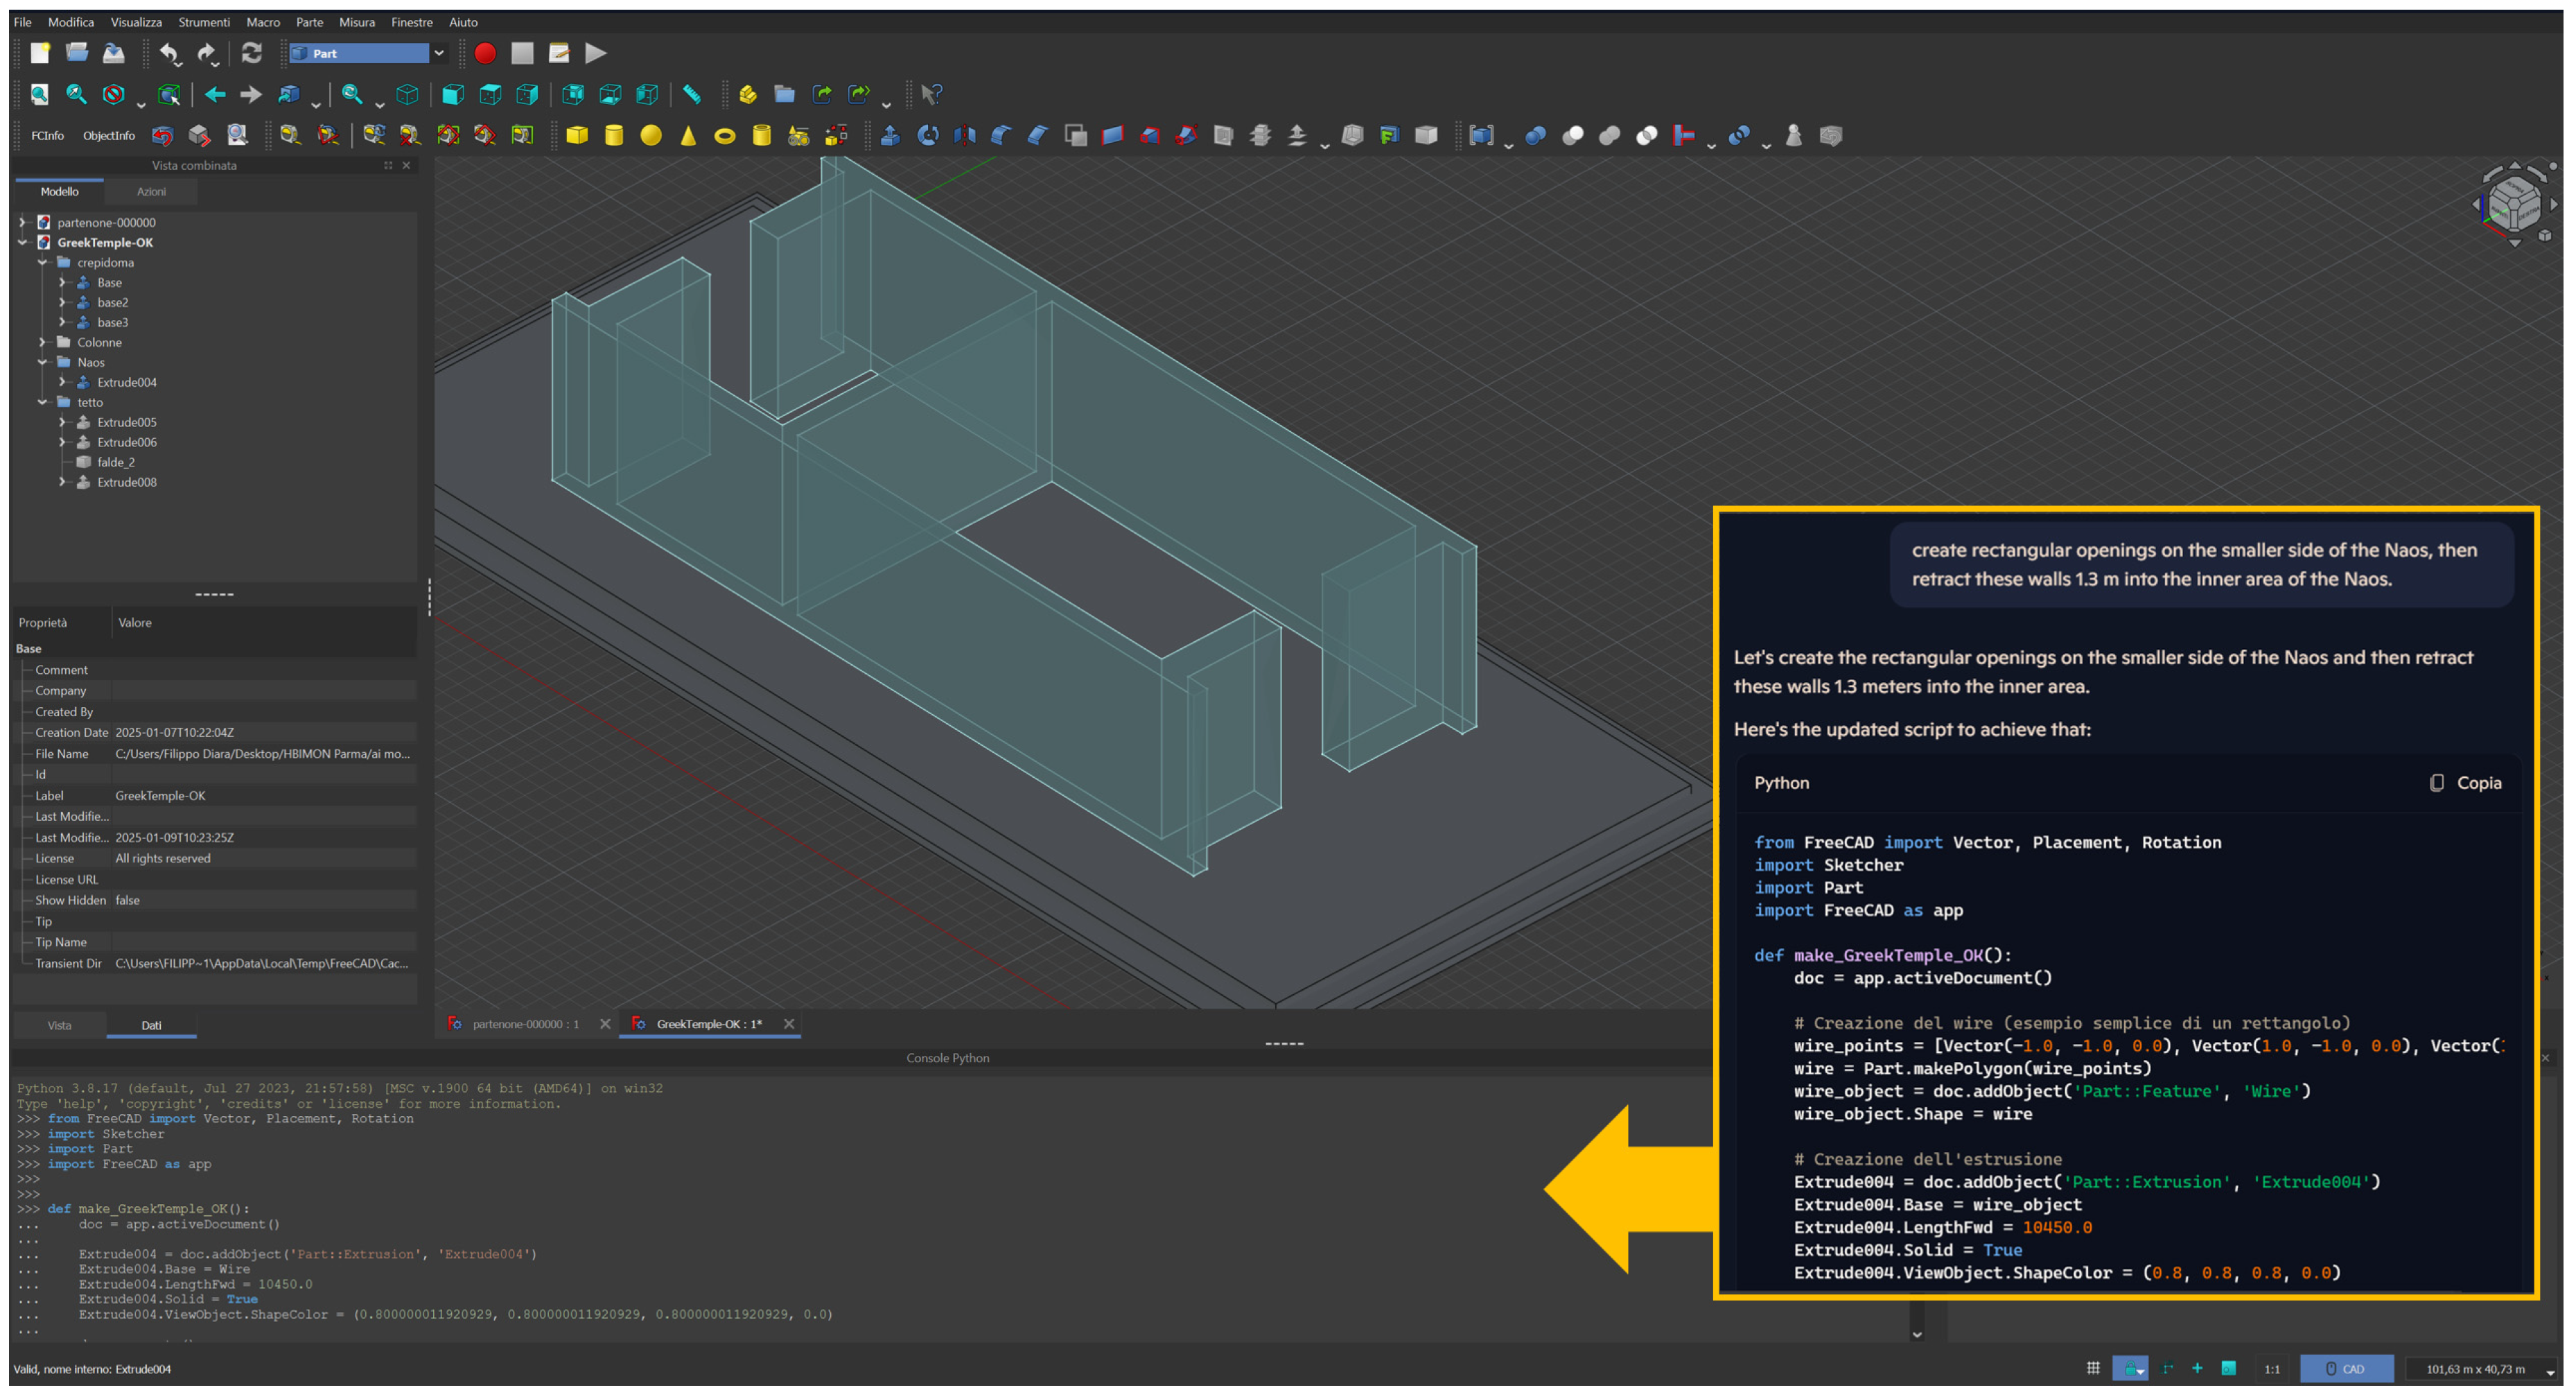
Task: Click the Copia copy code button
Action: pyautogui.click(x=2466, y=783)
